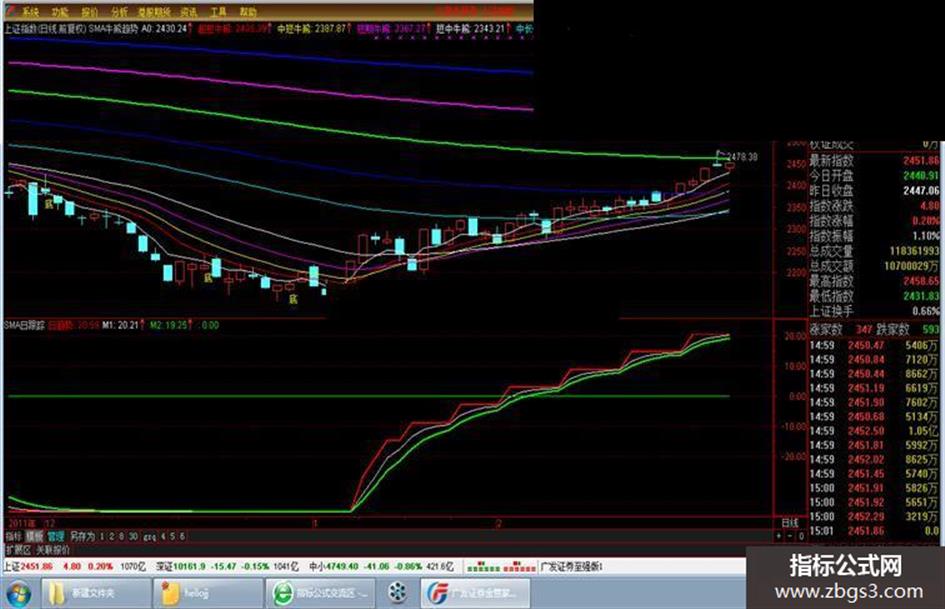Click the 中小 index quote in status bar

(x=381, y=567)
